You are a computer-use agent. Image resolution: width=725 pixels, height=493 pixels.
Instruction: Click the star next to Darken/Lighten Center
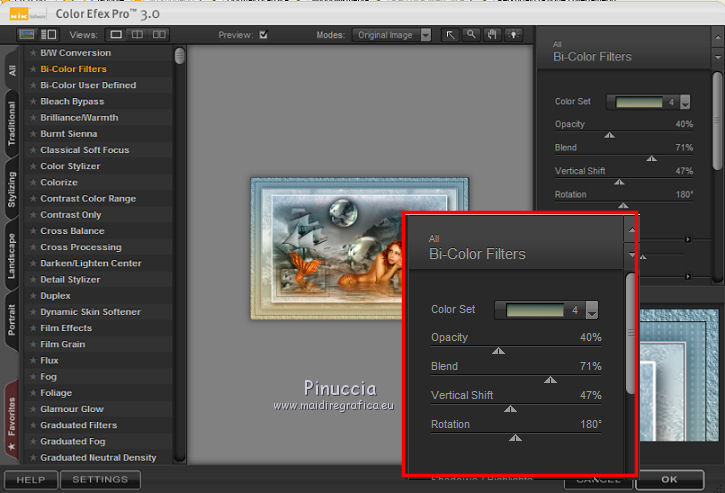point(33,263)
